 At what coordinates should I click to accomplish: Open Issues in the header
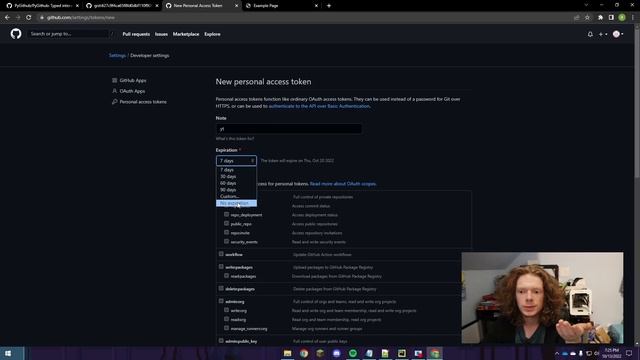tap(161, 34)
